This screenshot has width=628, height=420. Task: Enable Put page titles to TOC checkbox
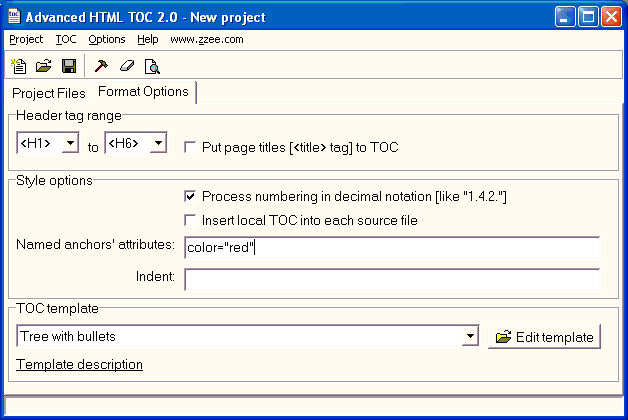pyautogui.click(x=190, y=147)
